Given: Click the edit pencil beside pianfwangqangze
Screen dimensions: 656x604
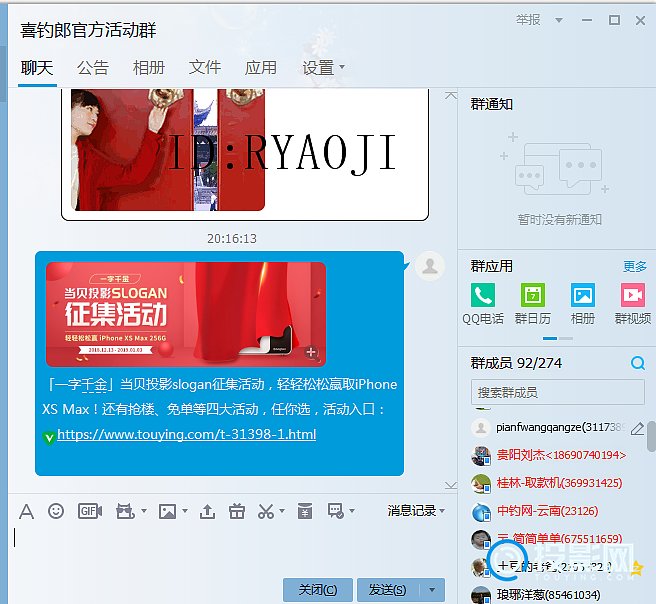Looking at the screenshot, I should [x=637, y=428].
